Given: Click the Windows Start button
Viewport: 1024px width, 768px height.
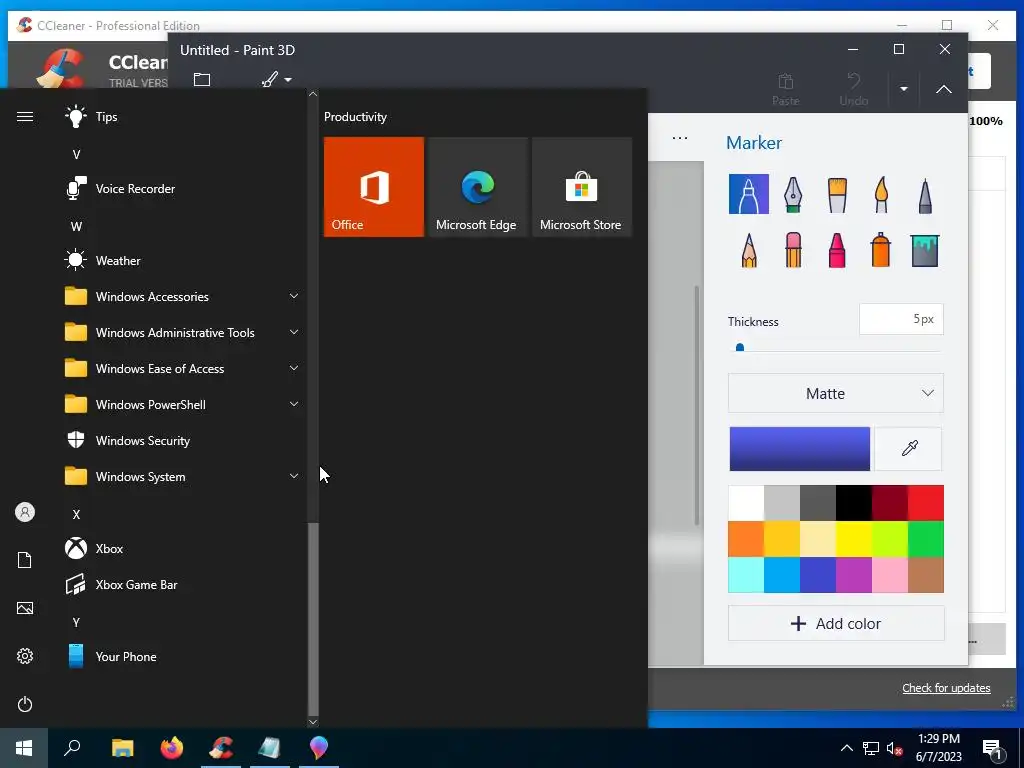Looking at the screenshot, I should point(24,748).
